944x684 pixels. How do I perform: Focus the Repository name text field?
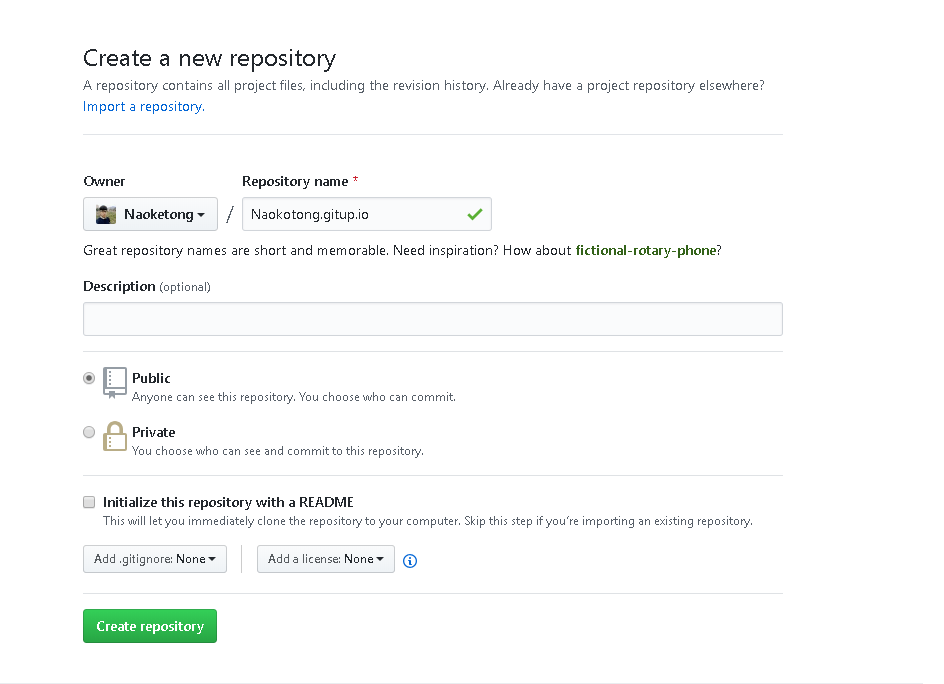355,214
